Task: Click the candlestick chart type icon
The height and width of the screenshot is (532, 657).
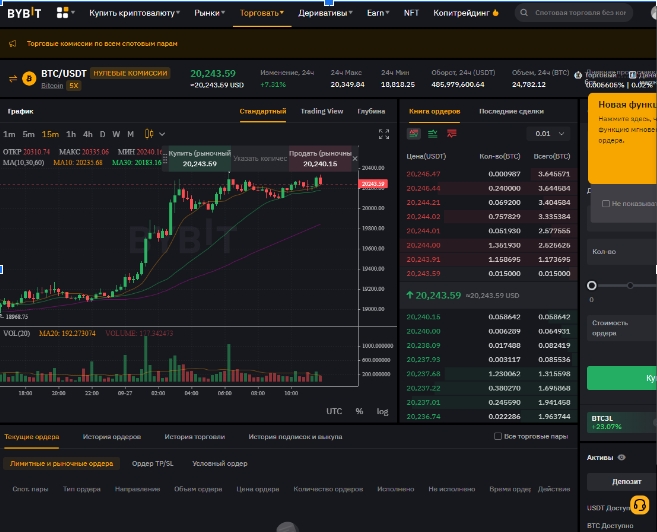Action: pos(150,134)
